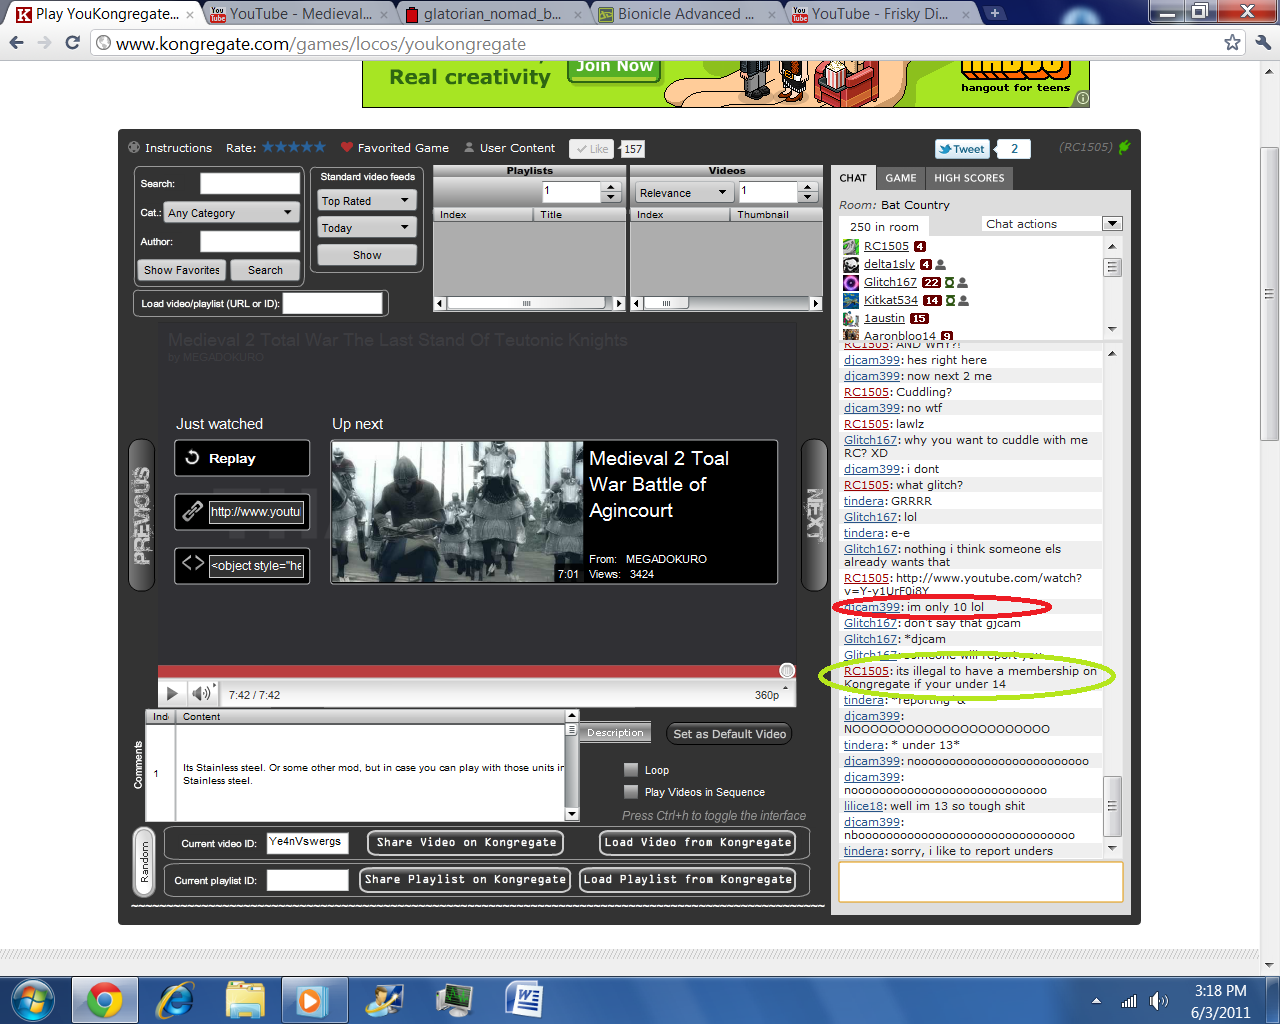Open Favorited Game heart option
This screenshot has height=1024, width=1280.
[395, 148]
